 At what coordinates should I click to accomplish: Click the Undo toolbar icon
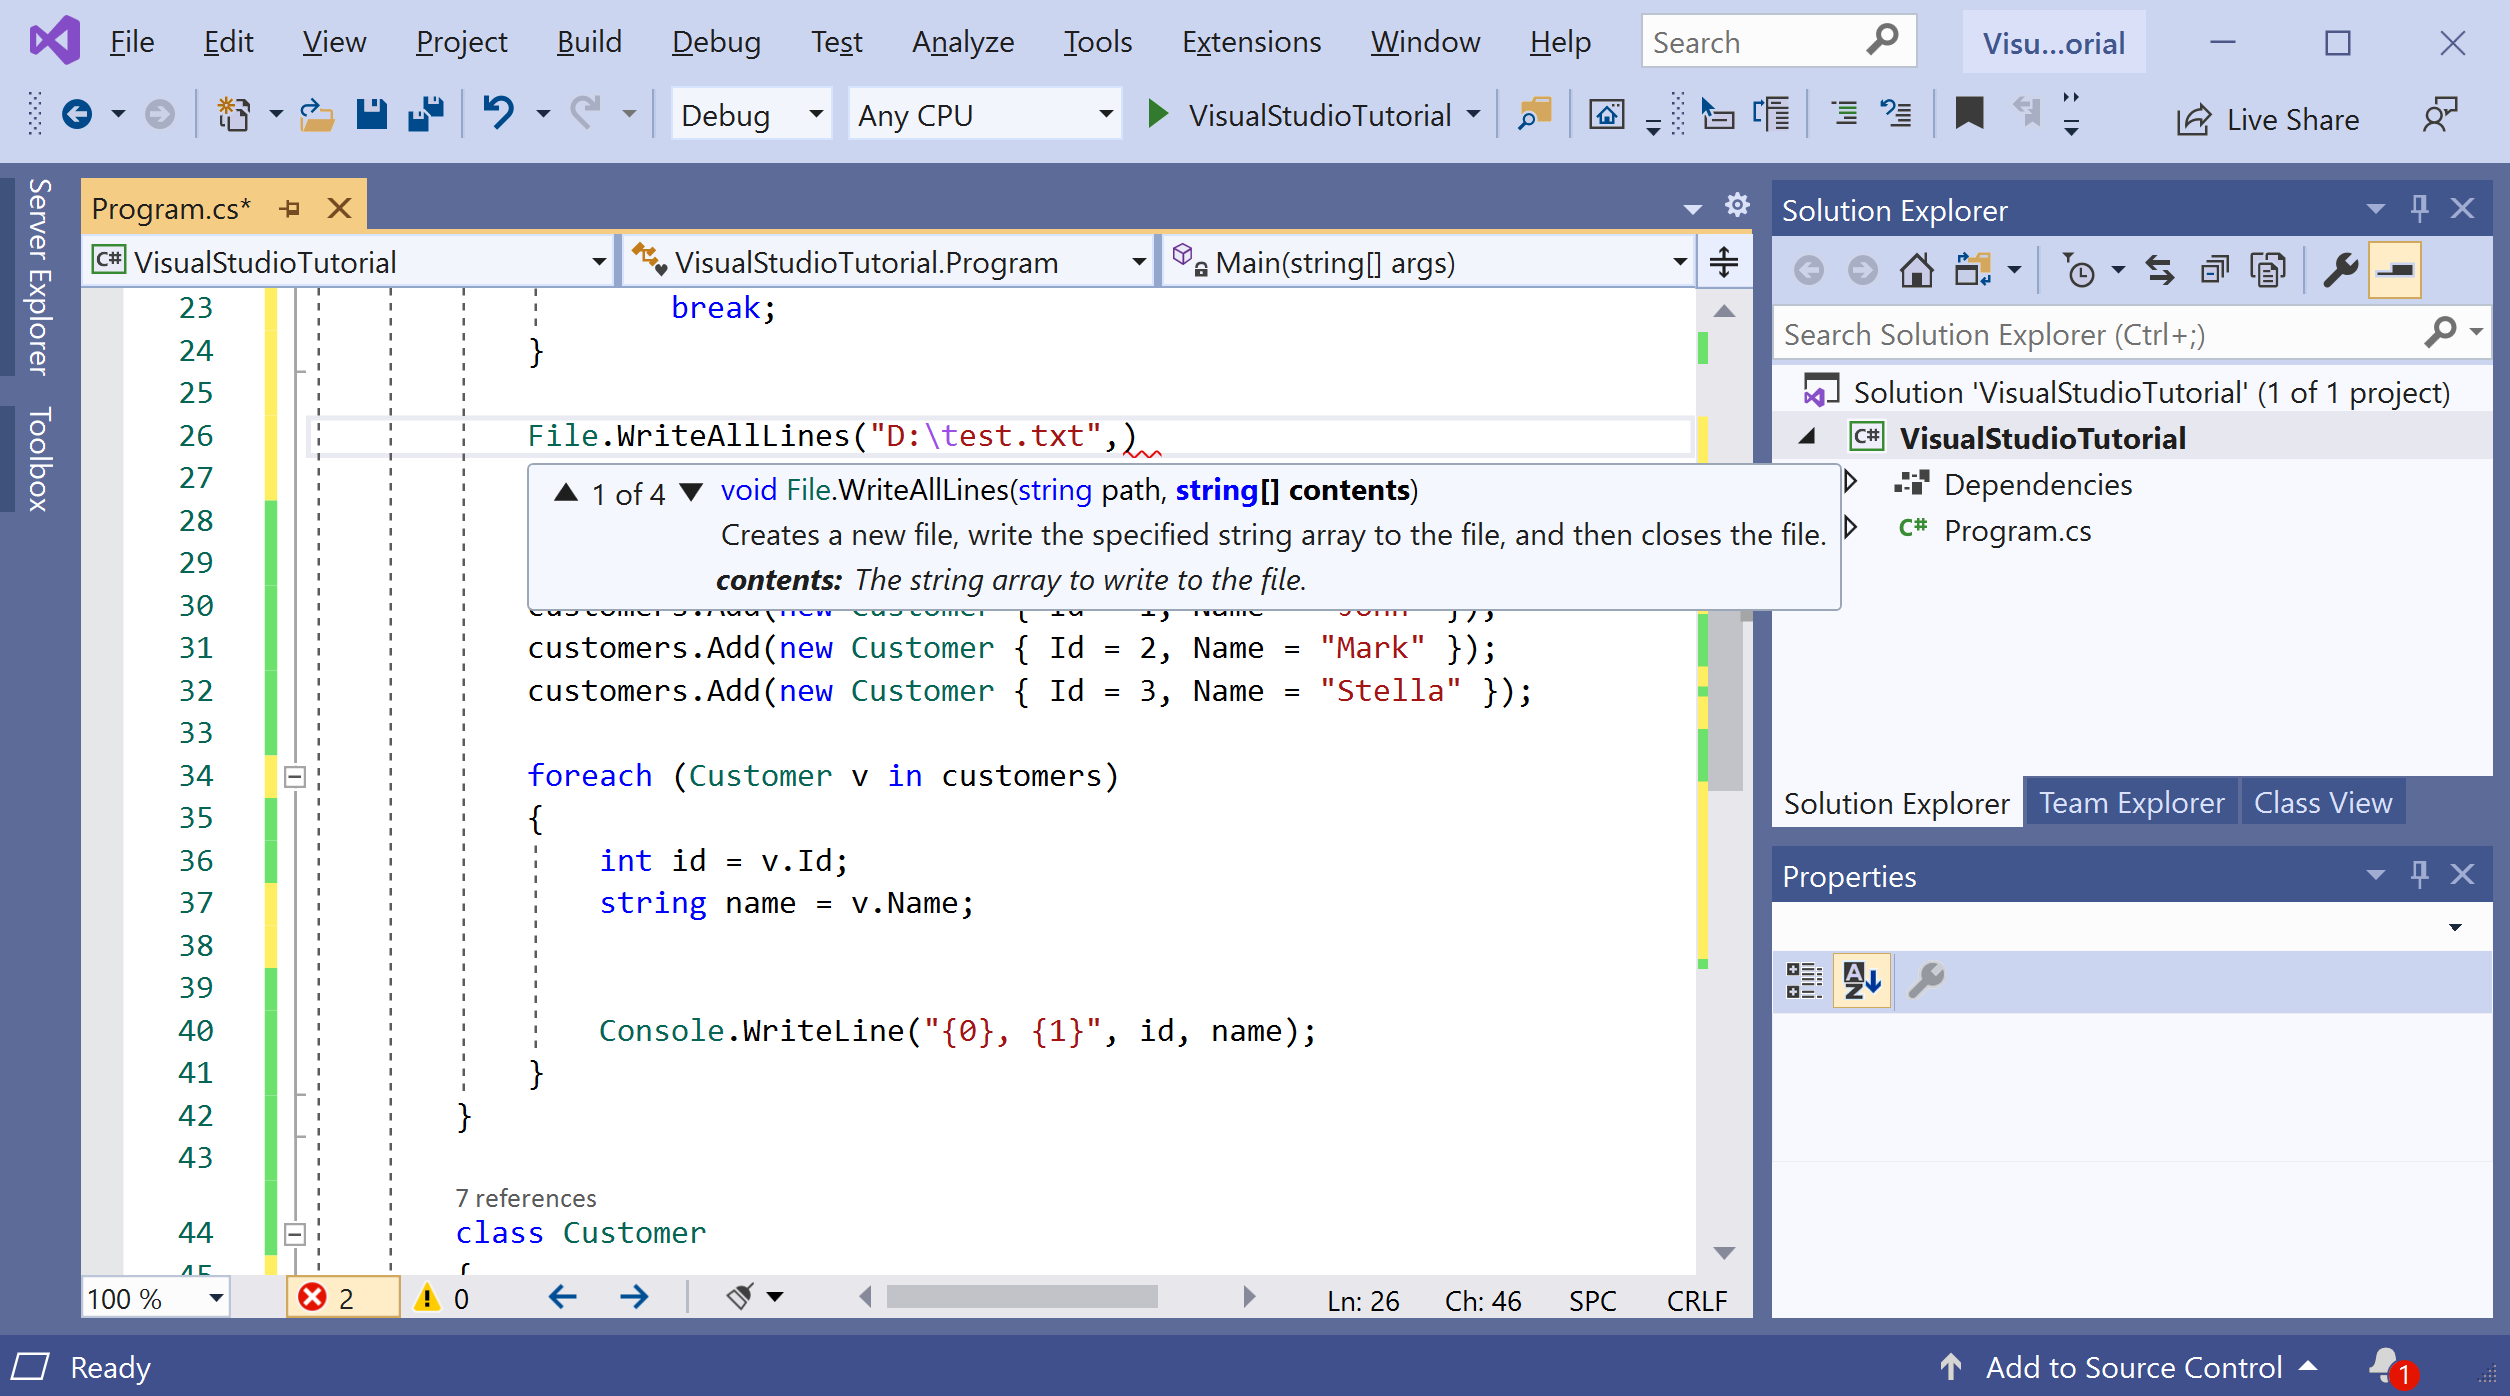click(499, 113)
